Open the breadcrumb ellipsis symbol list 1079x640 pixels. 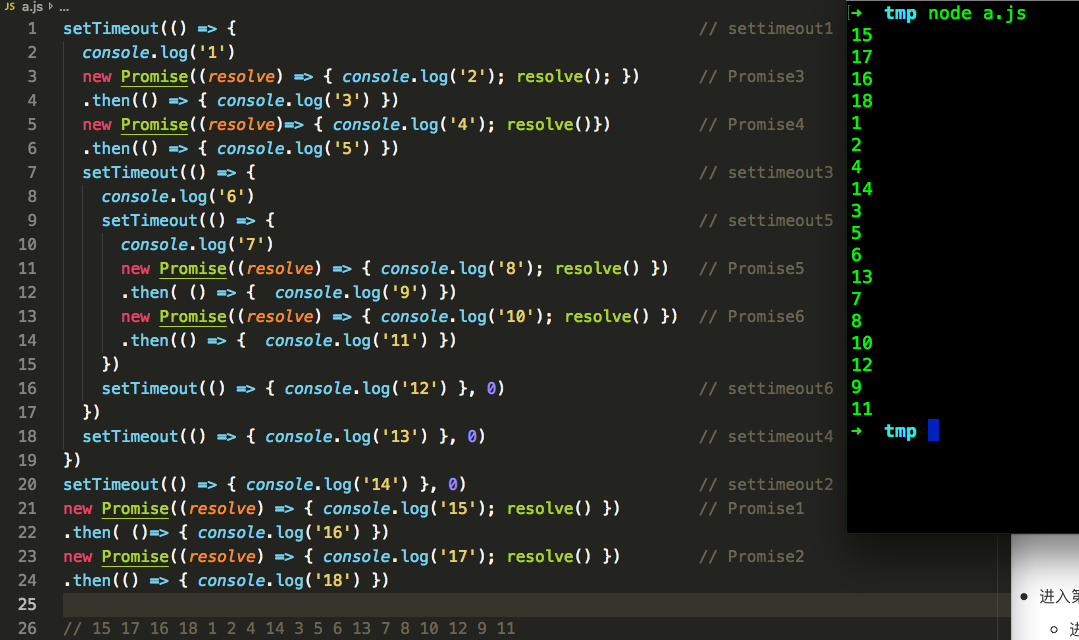[x=64, y=7]
